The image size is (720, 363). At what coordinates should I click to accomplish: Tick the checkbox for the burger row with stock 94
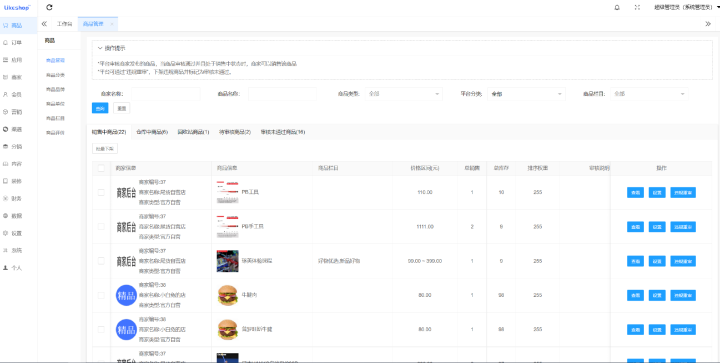pos(101,329)
